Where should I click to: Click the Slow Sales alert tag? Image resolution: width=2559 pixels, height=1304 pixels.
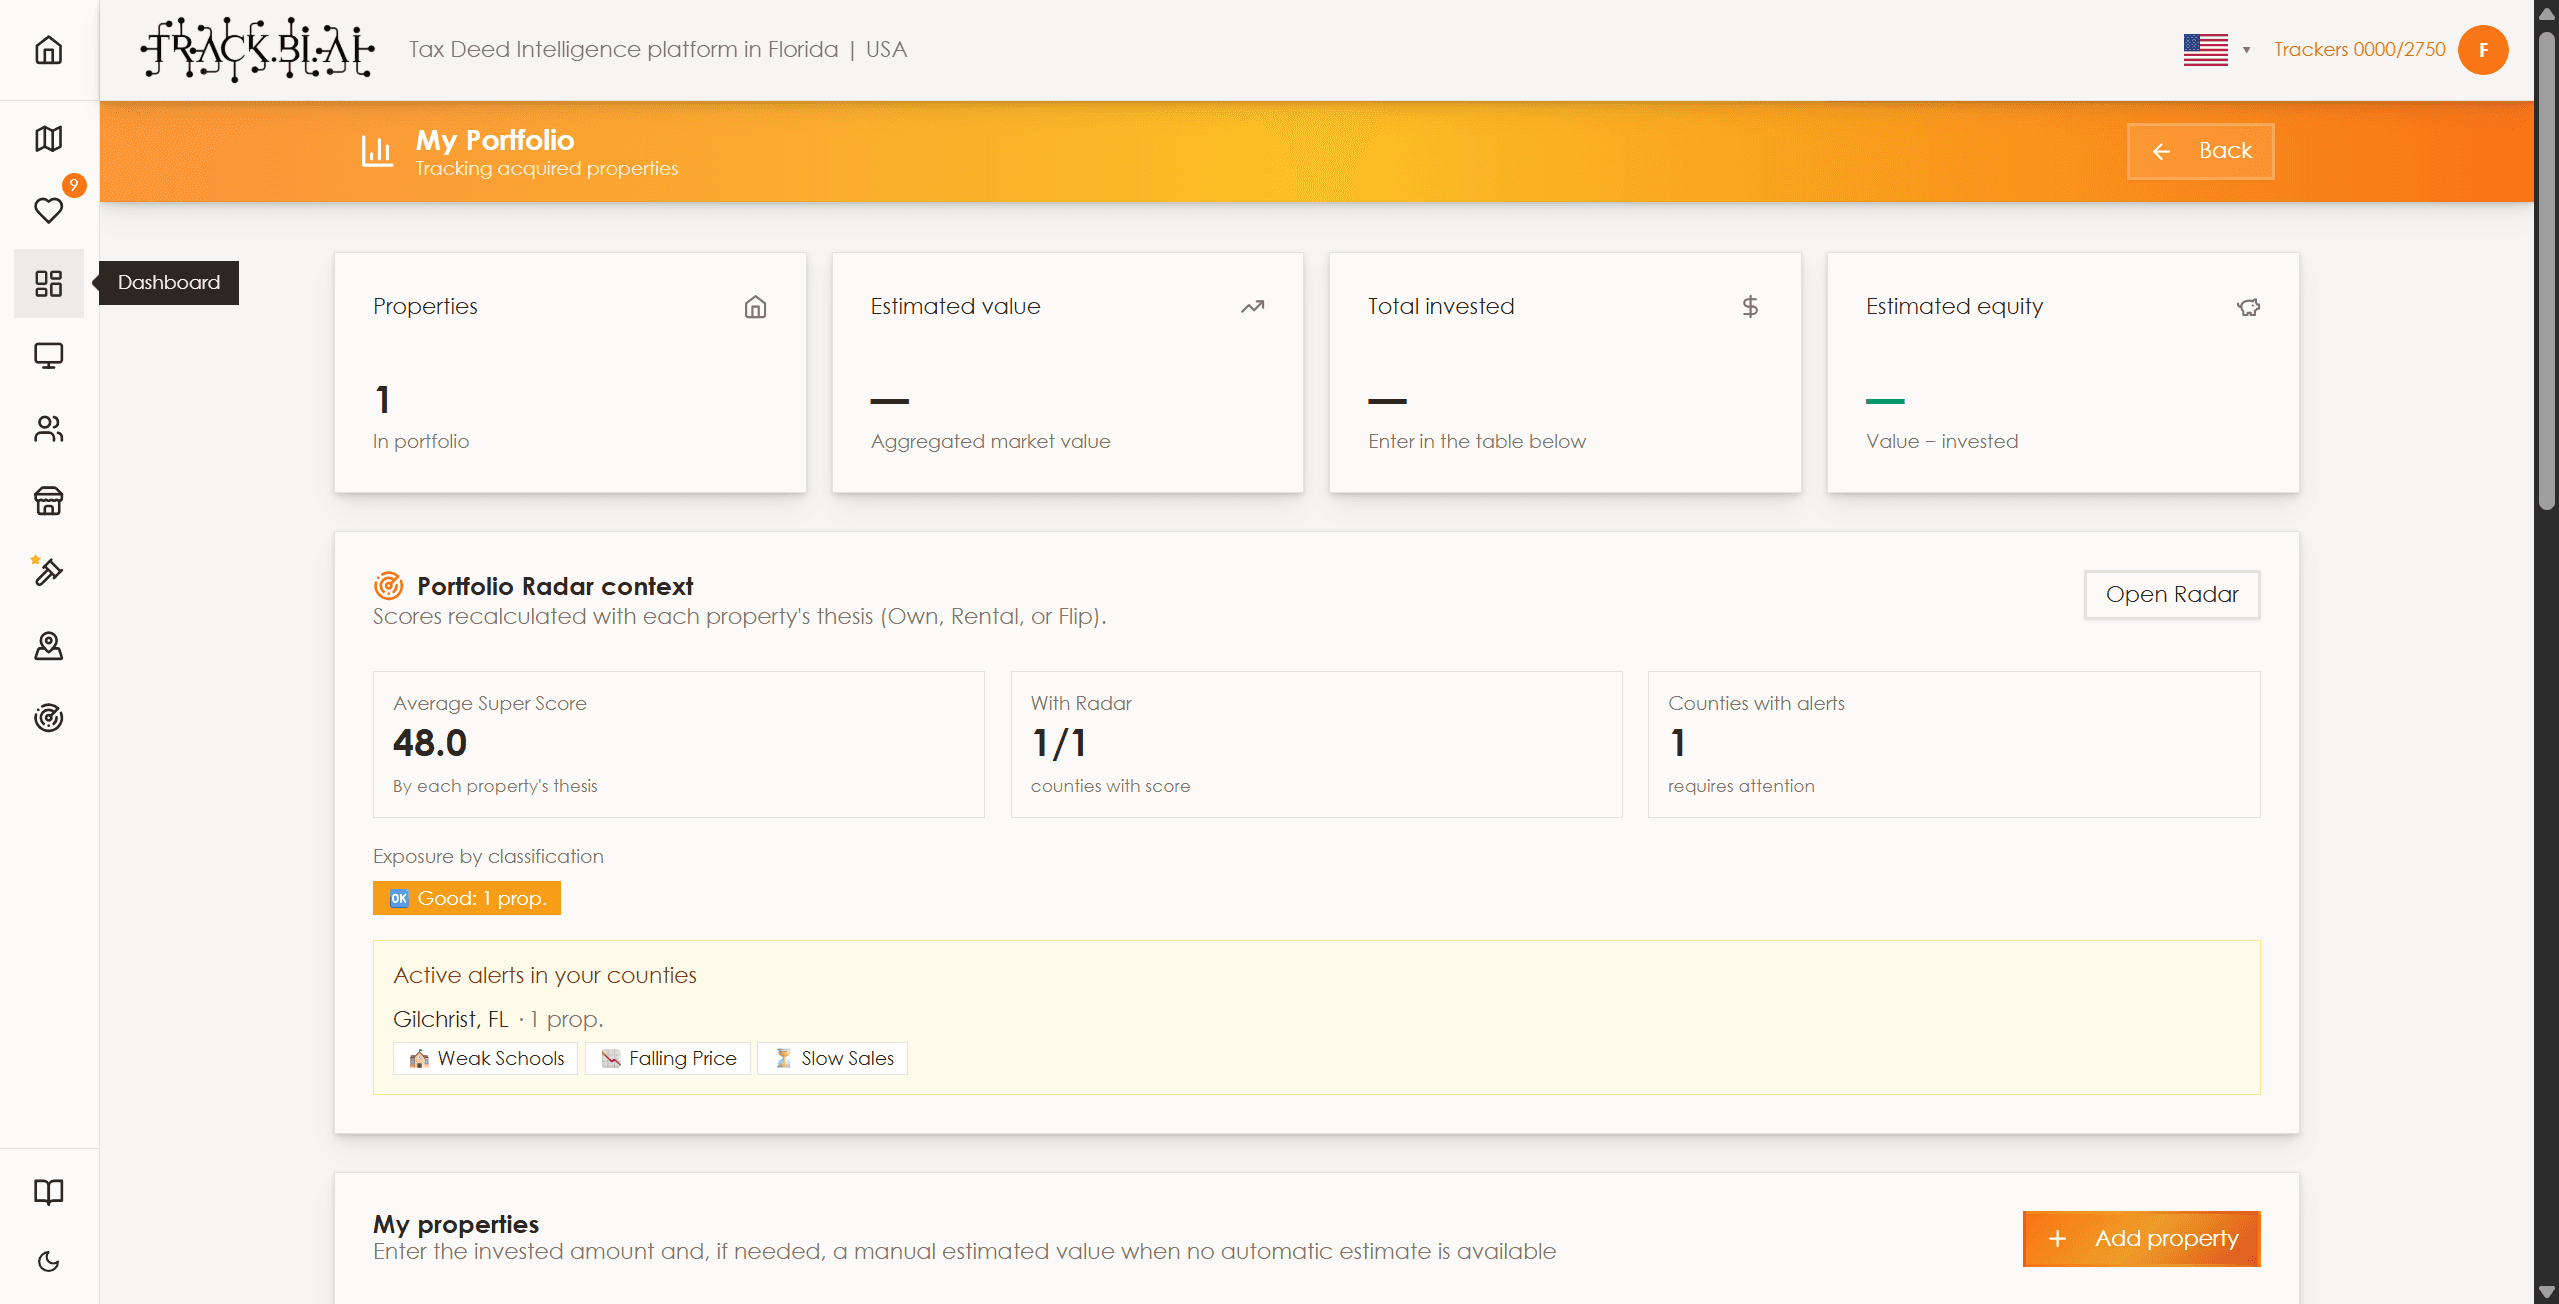click(832, 1058)
